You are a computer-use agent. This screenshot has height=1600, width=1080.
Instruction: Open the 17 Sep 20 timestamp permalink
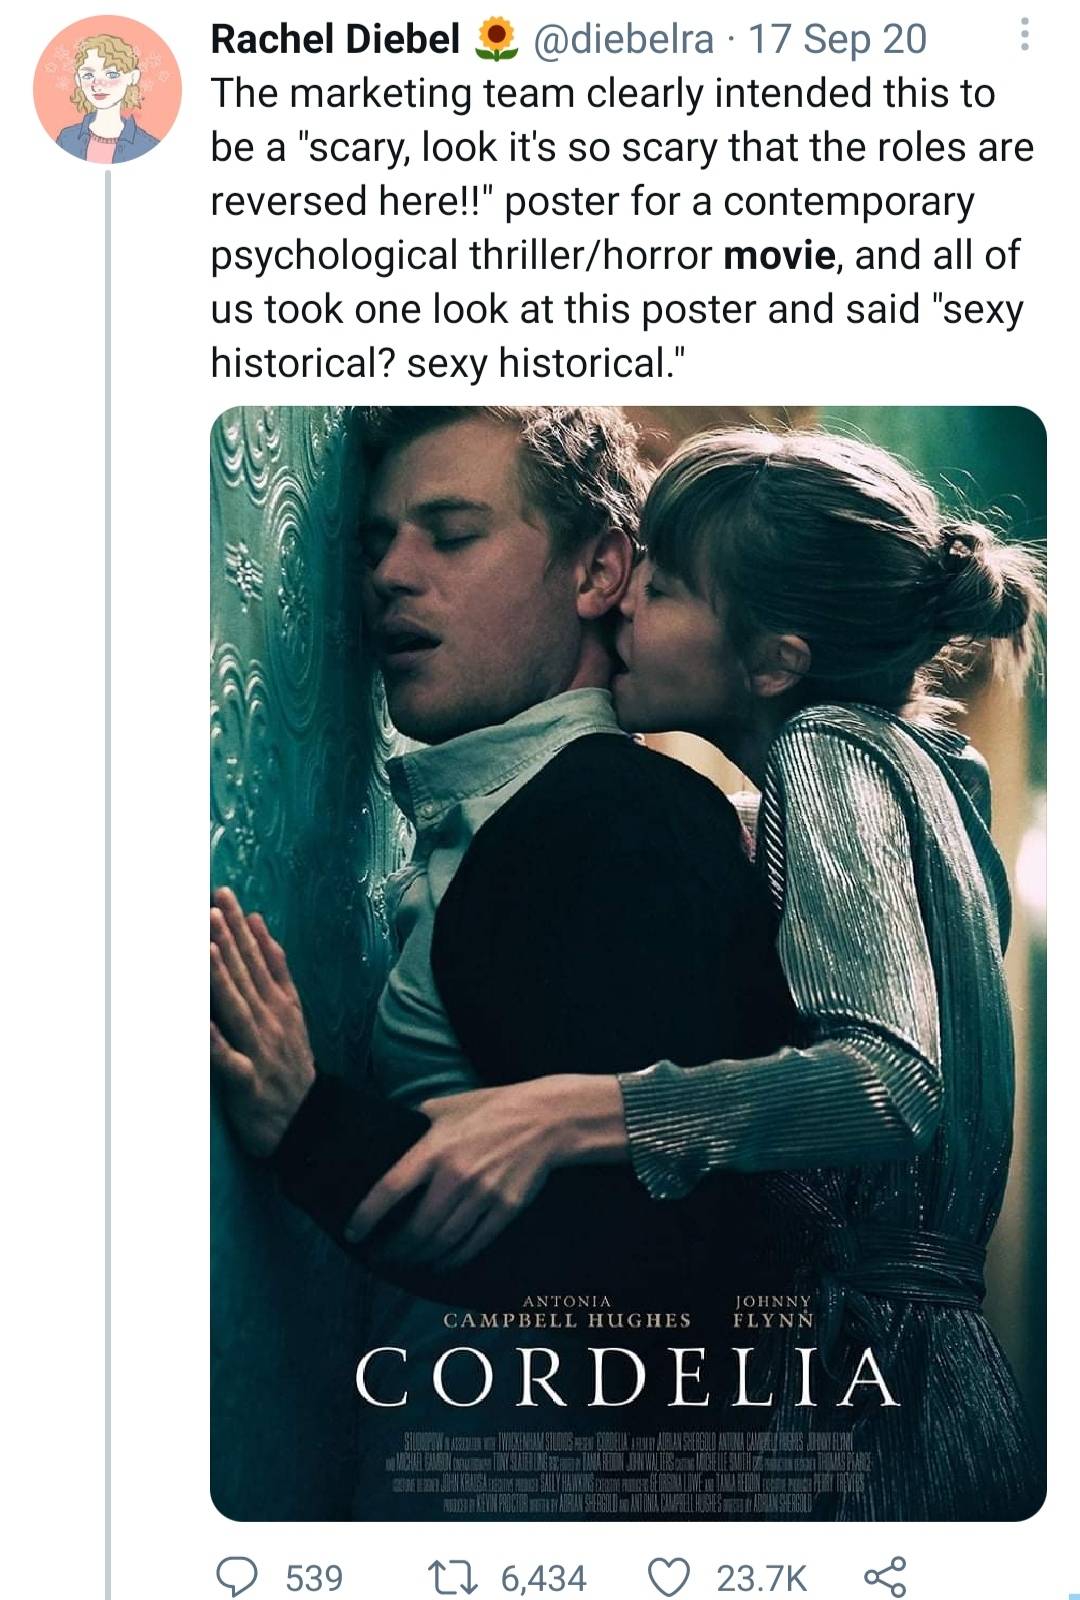click(838, 39)
